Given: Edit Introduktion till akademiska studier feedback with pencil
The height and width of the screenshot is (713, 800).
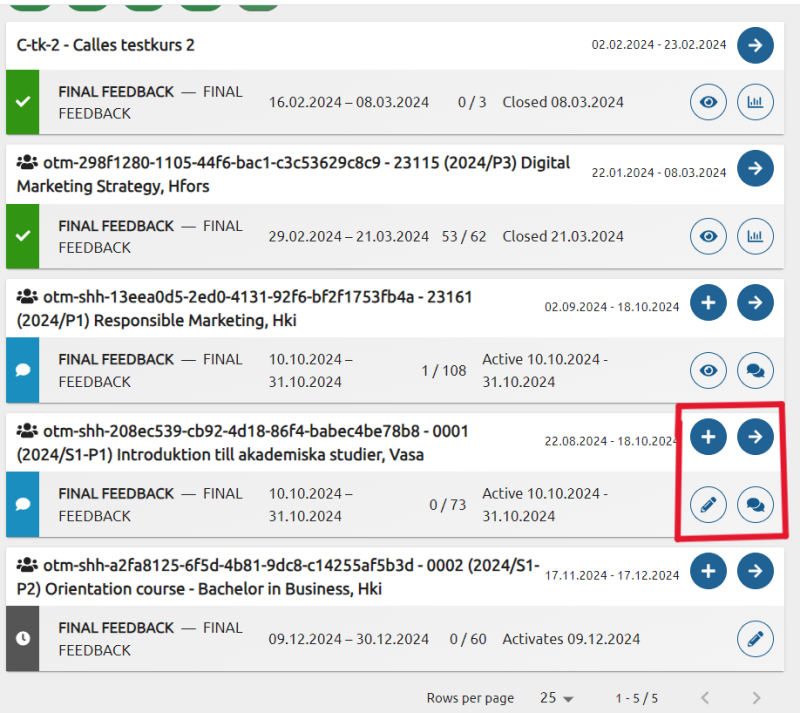Looking at the screenshot, I should pyautogui.click(x=708, y=505).
